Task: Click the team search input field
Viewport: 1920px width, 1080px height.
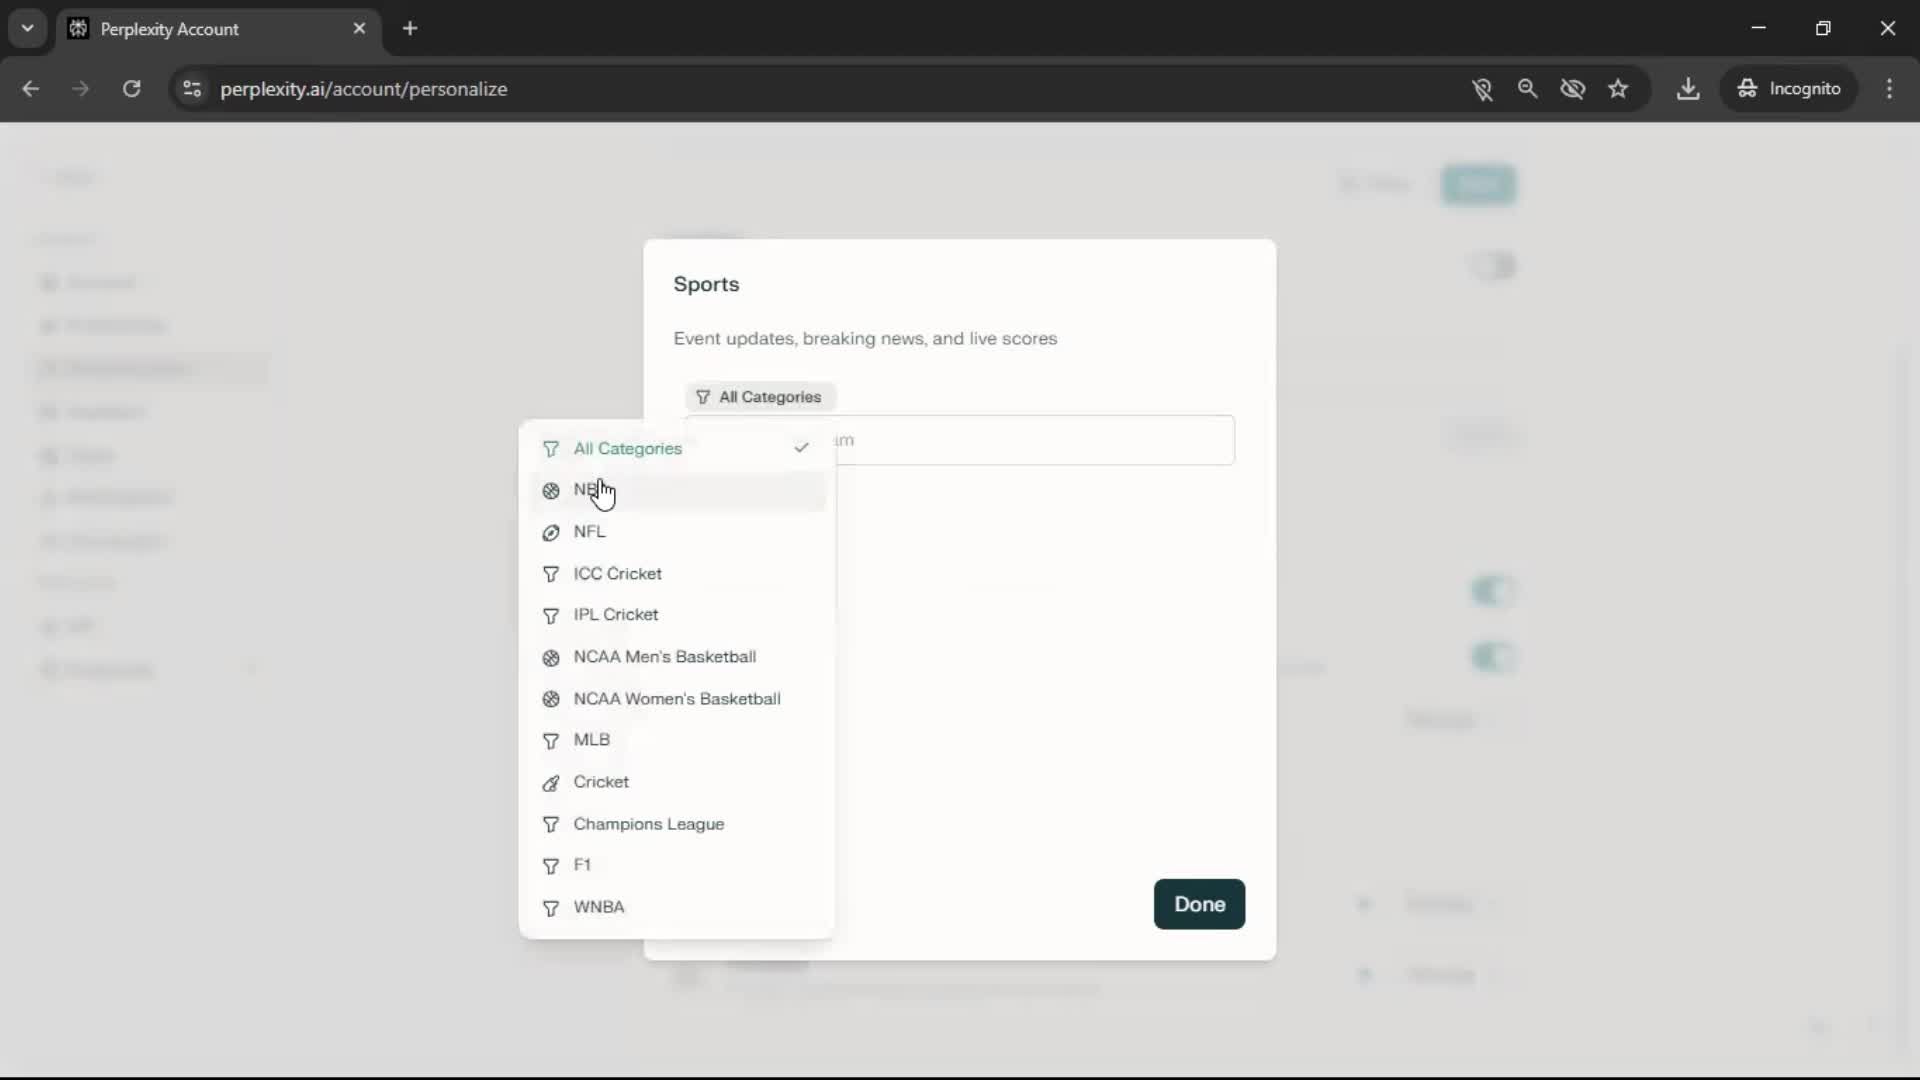Action: point(1030,440)
